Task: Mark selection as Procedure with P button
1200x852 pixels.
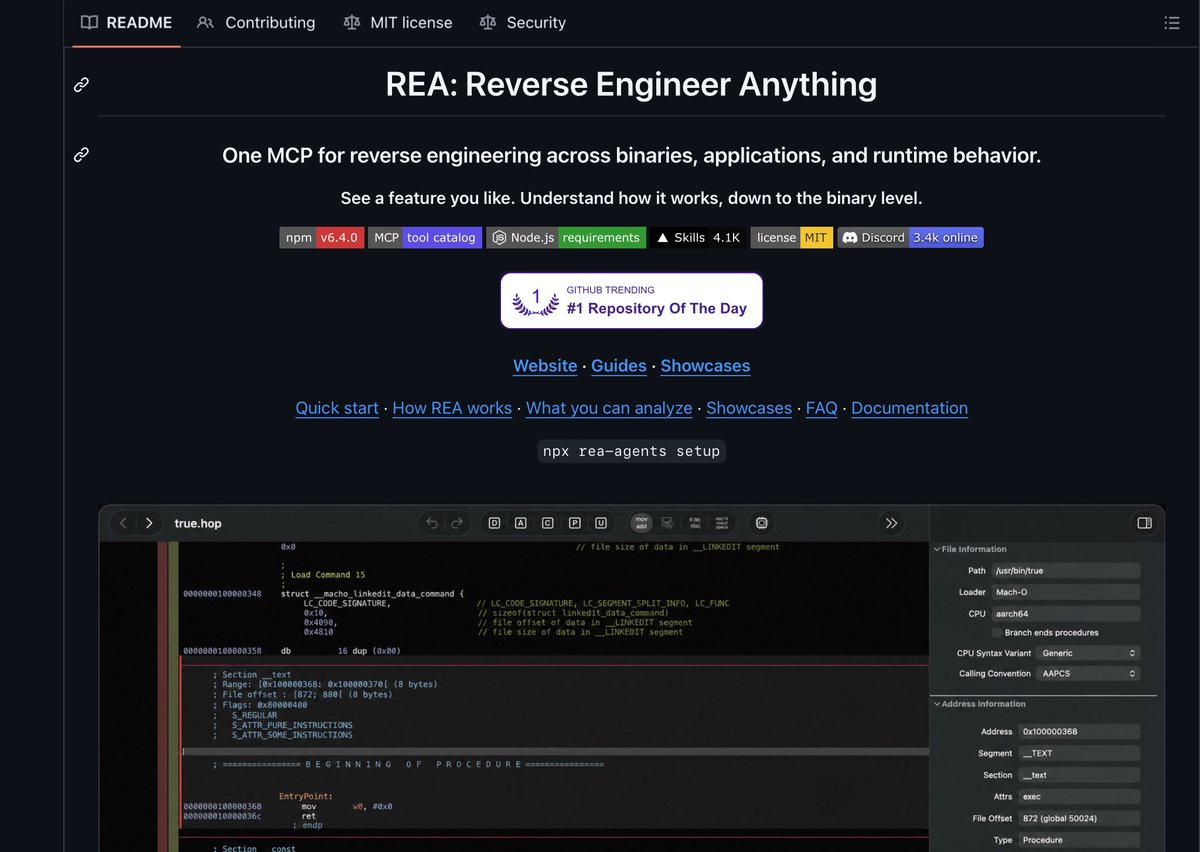Action: point(575,523)
